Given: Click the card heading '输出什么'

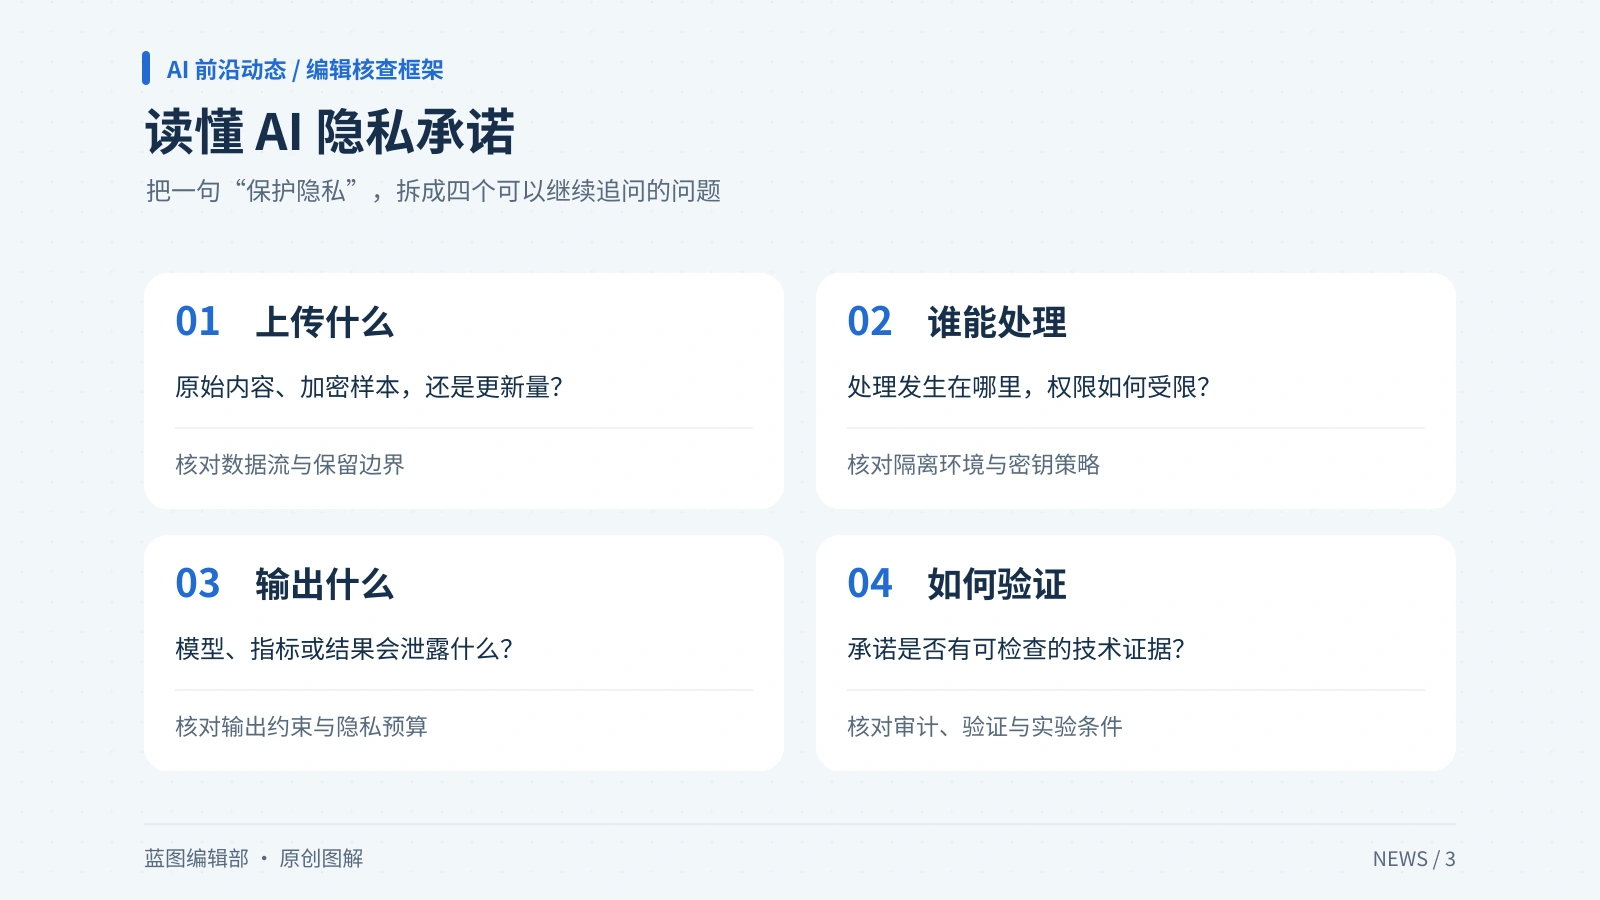Looking at the screenshot, I should (325, 584).
